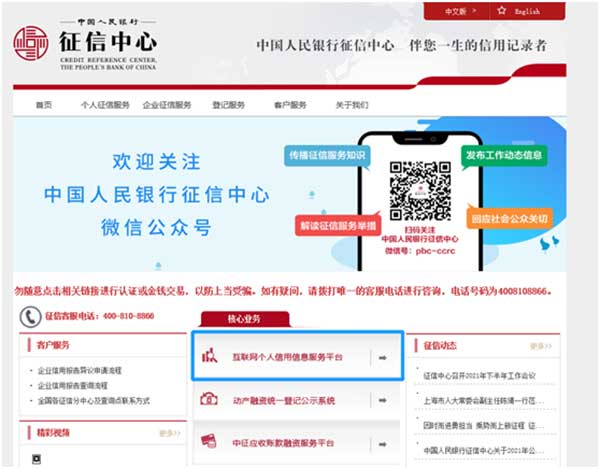Click 征信动态 section heading
The image size is (600, 469).
point(440,346)
